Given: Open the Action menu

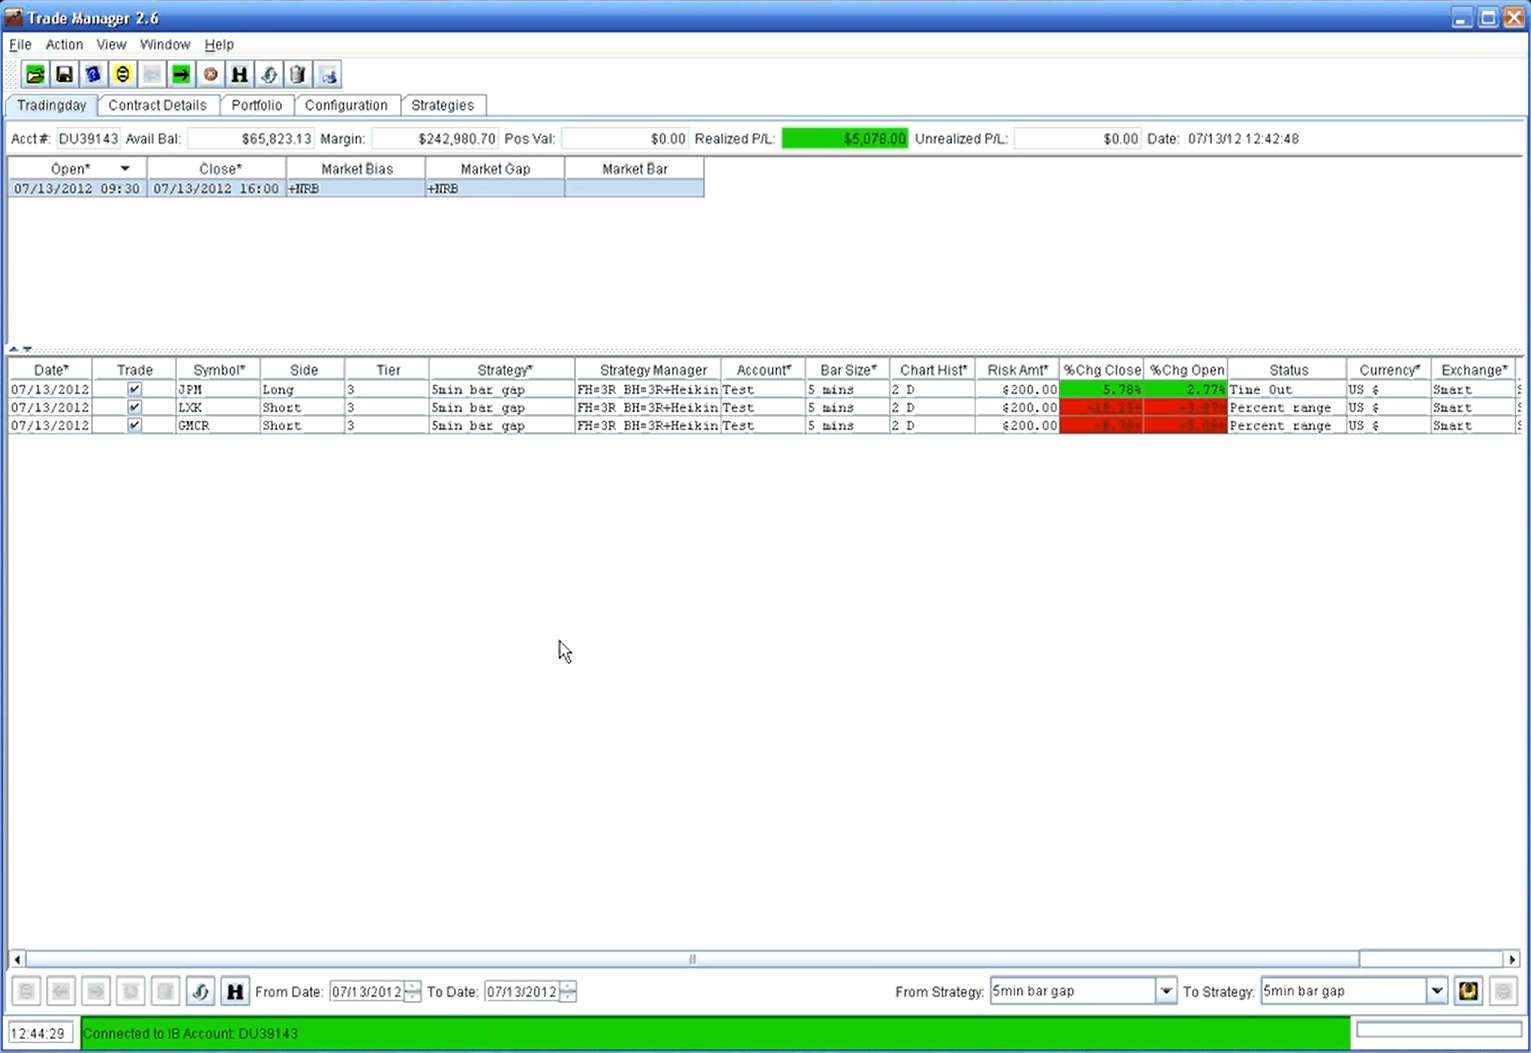Looking at the screenshot, I should point(64,45).
